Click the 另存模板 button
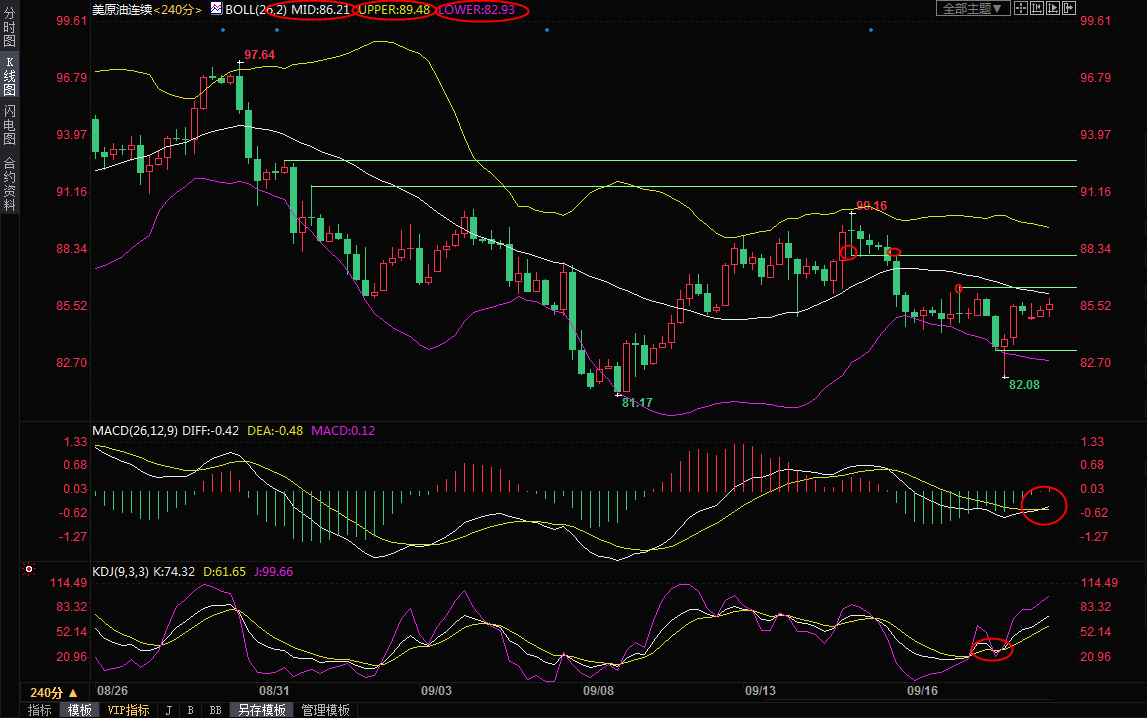The height and width of the screenshot is (718, 1147). pos(261,710)
